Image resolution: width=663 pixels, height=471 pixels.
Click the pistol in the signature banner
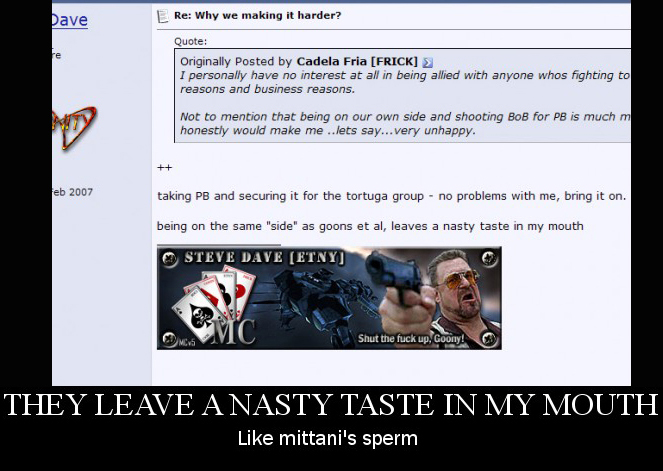(393, 276)
